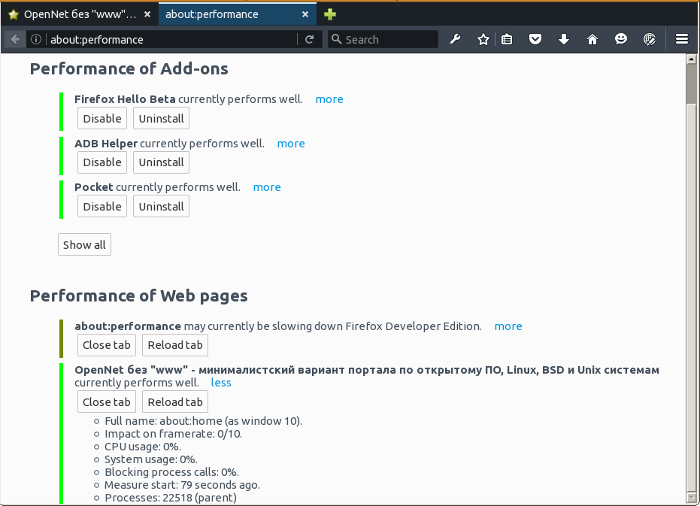The image size is (700, 506).
Task: Uninstall the ADB Helper add-on
Action: click(161, 162)
